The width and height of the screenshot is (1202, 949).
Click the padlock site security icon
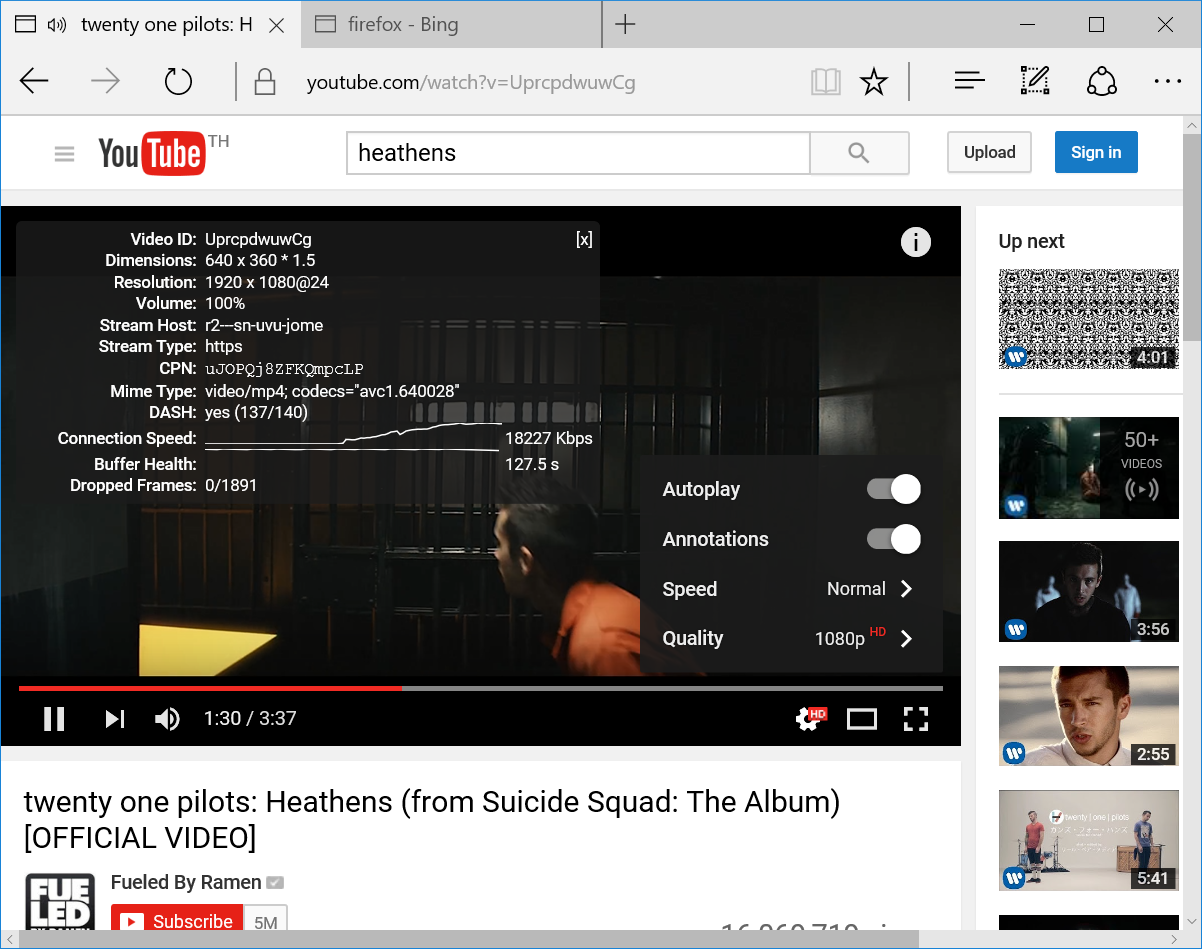pyautogui.click(x=265, y=82)
